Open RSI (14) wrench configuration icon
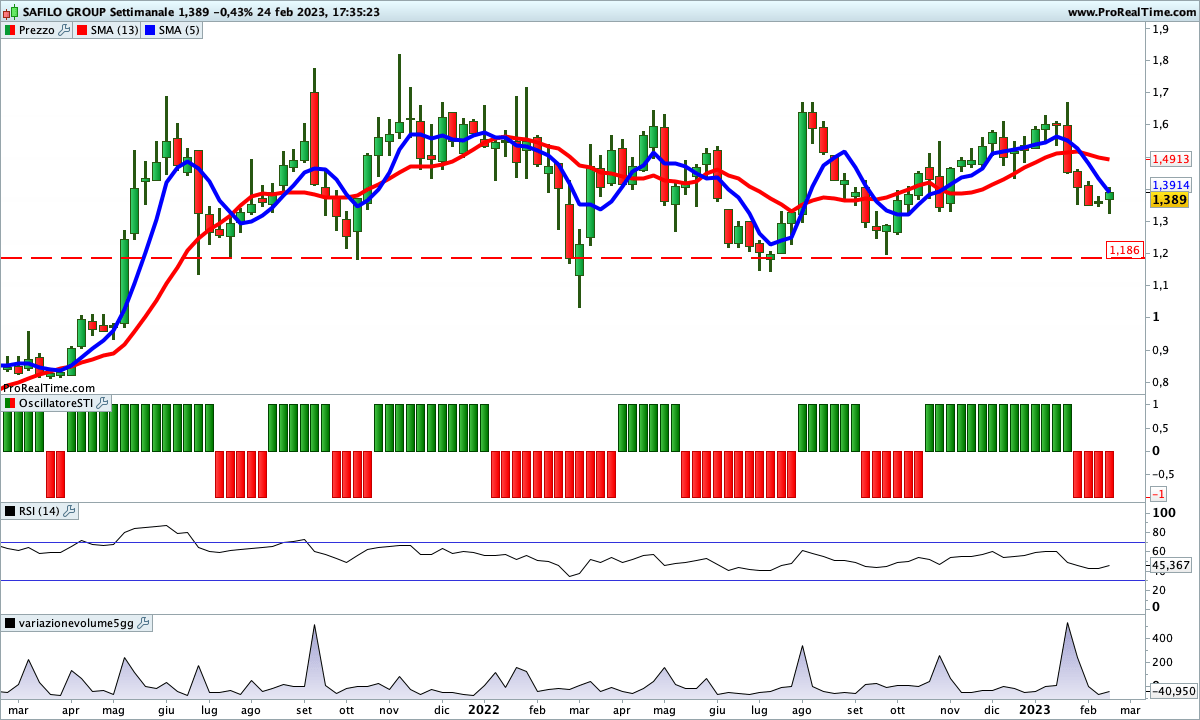 coord(69,511)
